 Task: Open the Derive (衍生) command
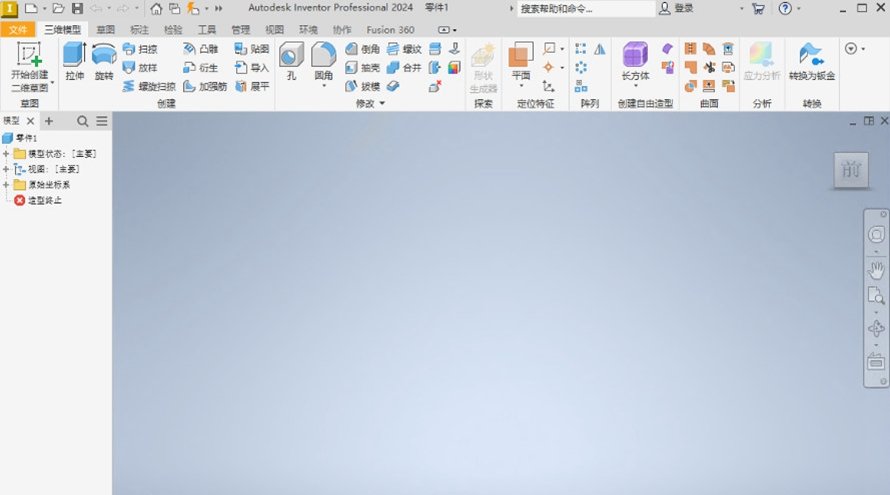pos(201,68)
